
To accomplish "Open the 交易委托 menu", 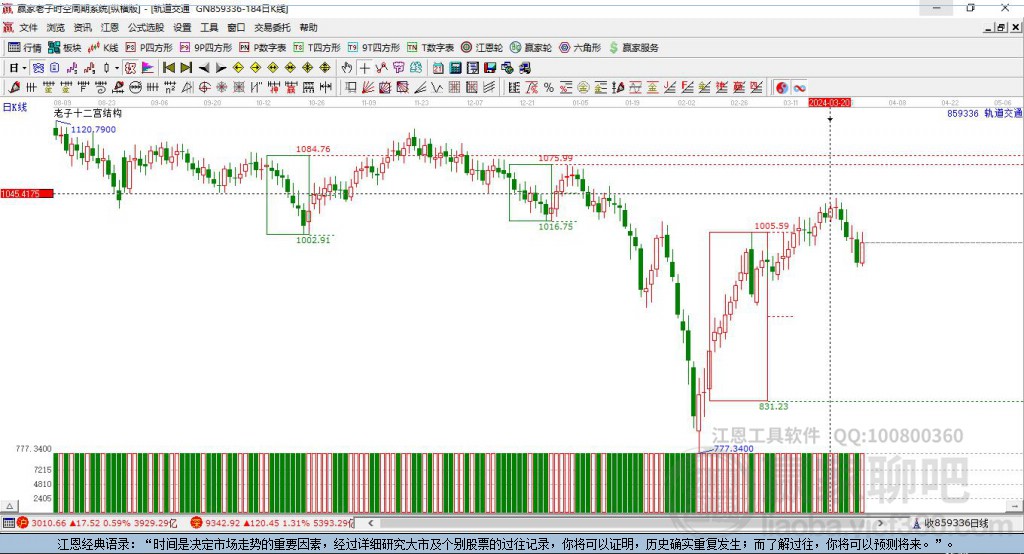I will [x=272, y=27].
